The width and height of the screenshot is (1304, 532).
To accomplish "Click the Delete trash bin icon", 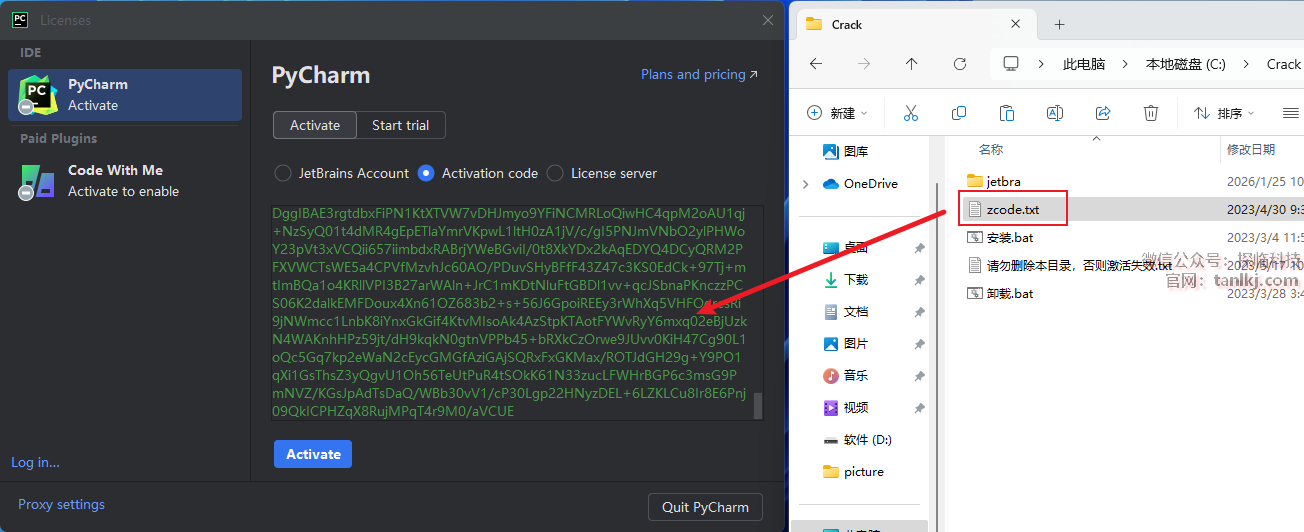I will [1151, 113].
